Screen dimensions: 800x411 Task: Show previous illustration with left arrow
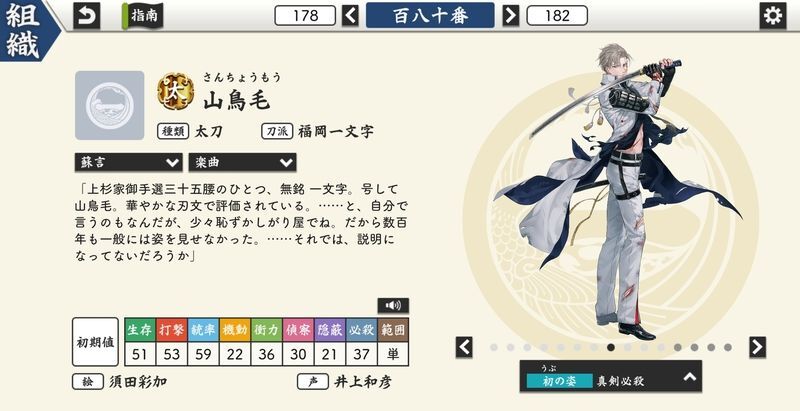[x=464, y=347]
